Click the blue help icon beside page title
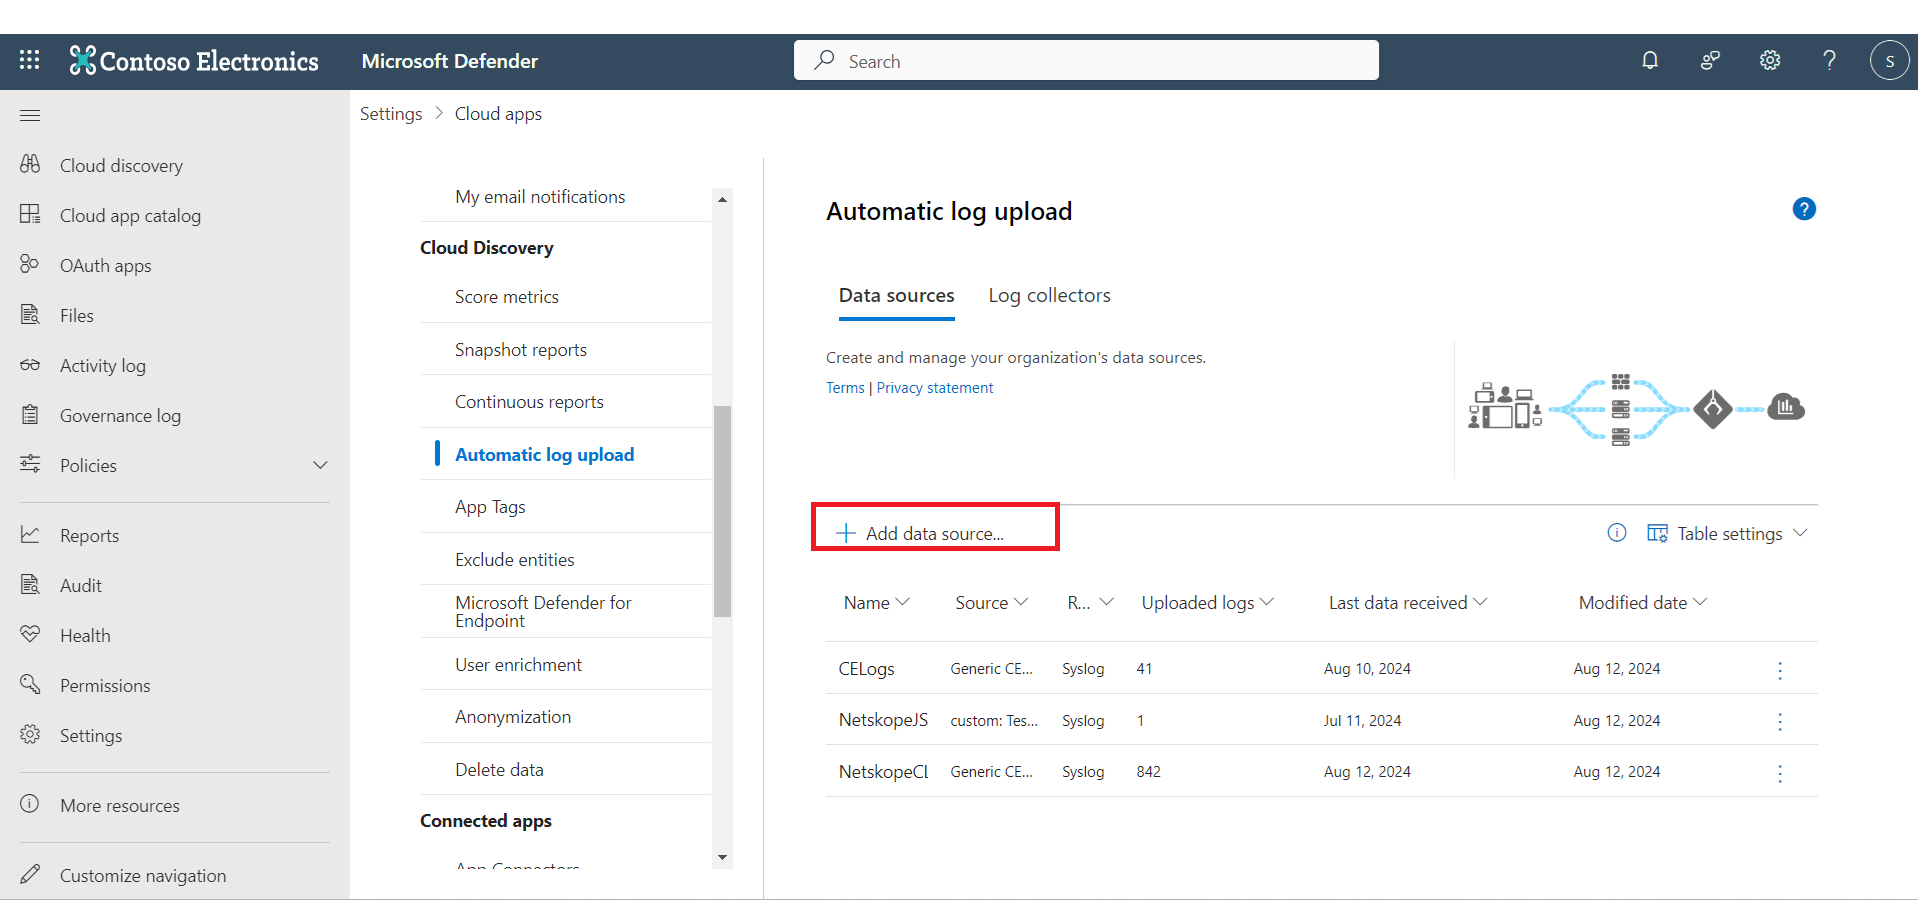 tap(1804, 209)
